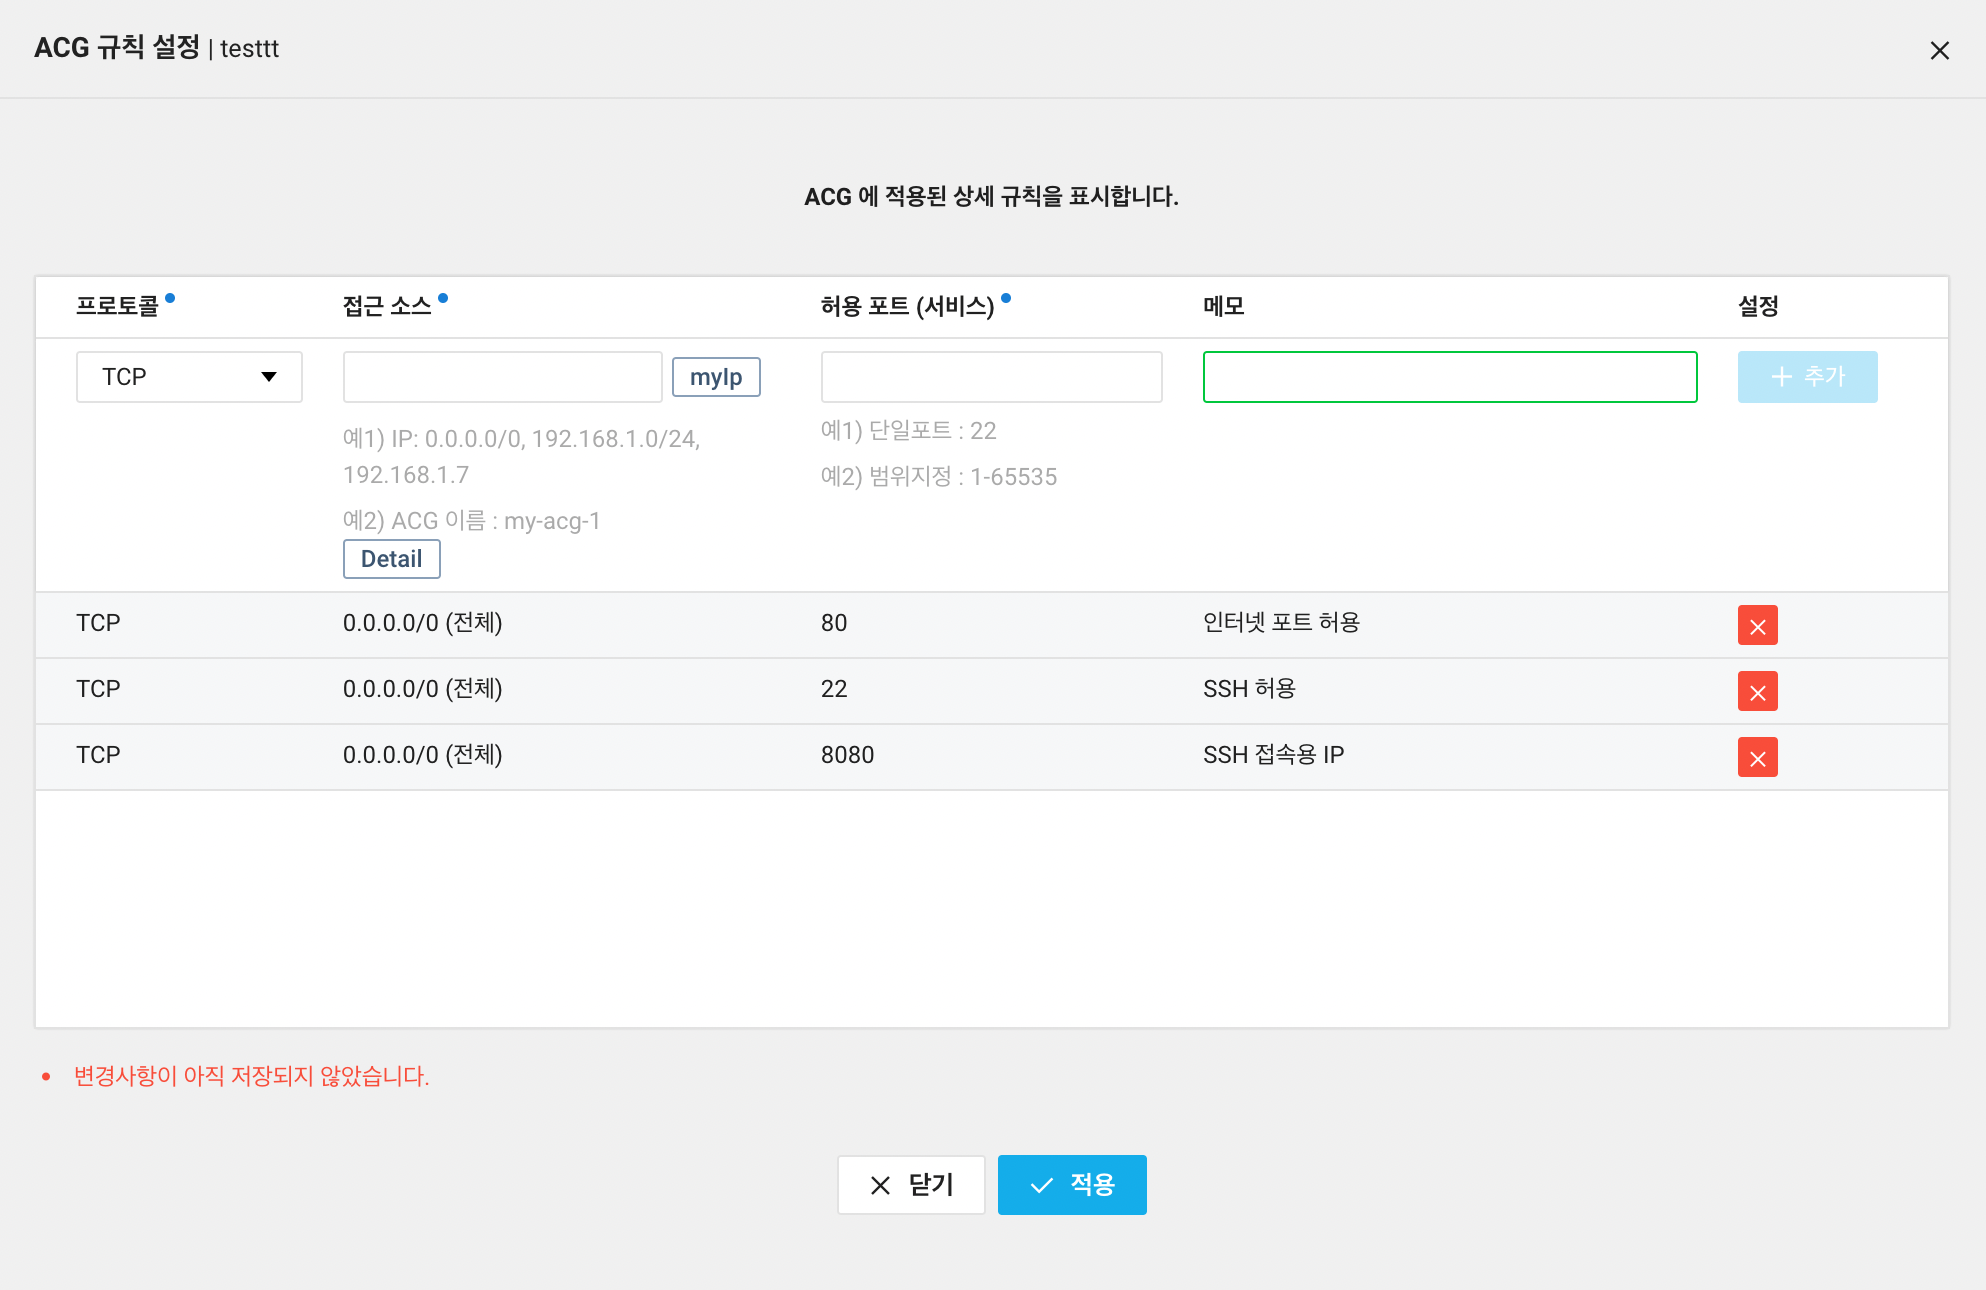Click the memo SSH 허용

pyautogui.click(x=1249, y=689)
